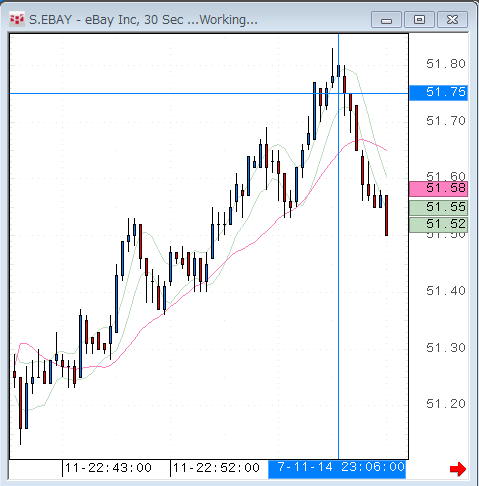The height and width of the screenshot is (486, 479).
Task: Click the red arrow icon at bottom right
Action: click(x=458, y=469)
